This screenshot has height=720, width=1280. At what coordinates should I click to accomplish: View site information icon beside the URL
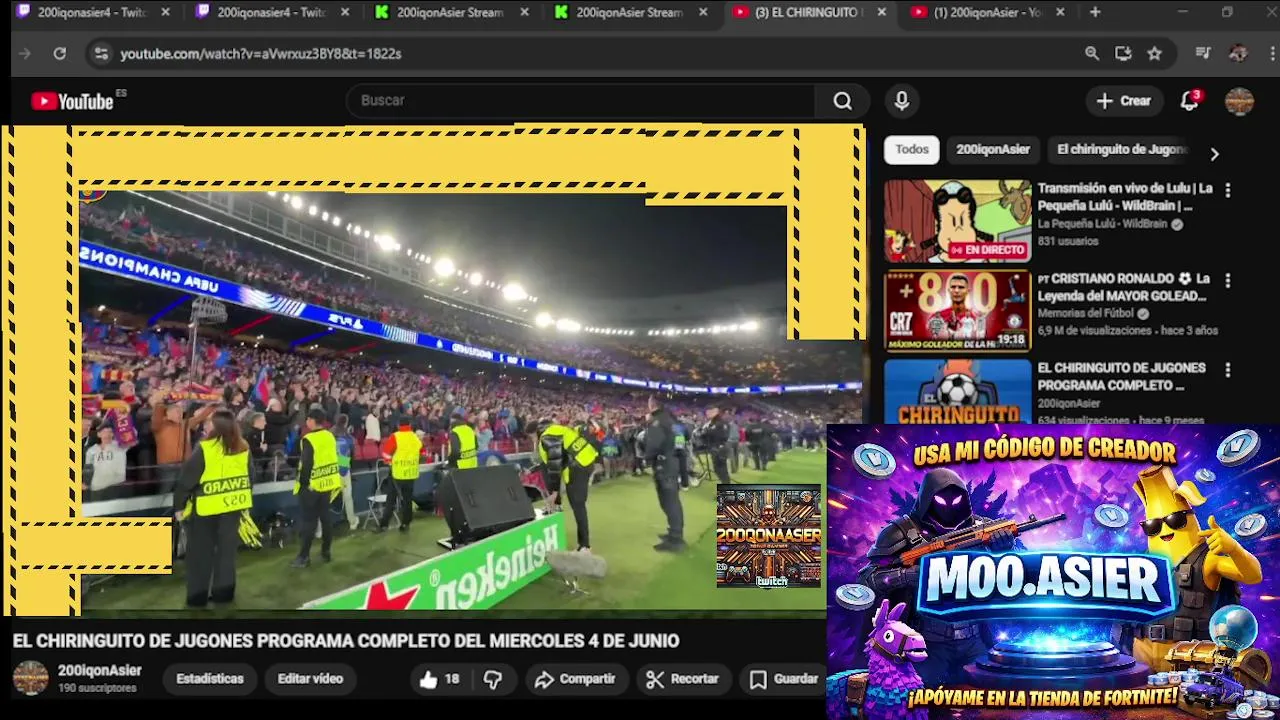(101, 54)
